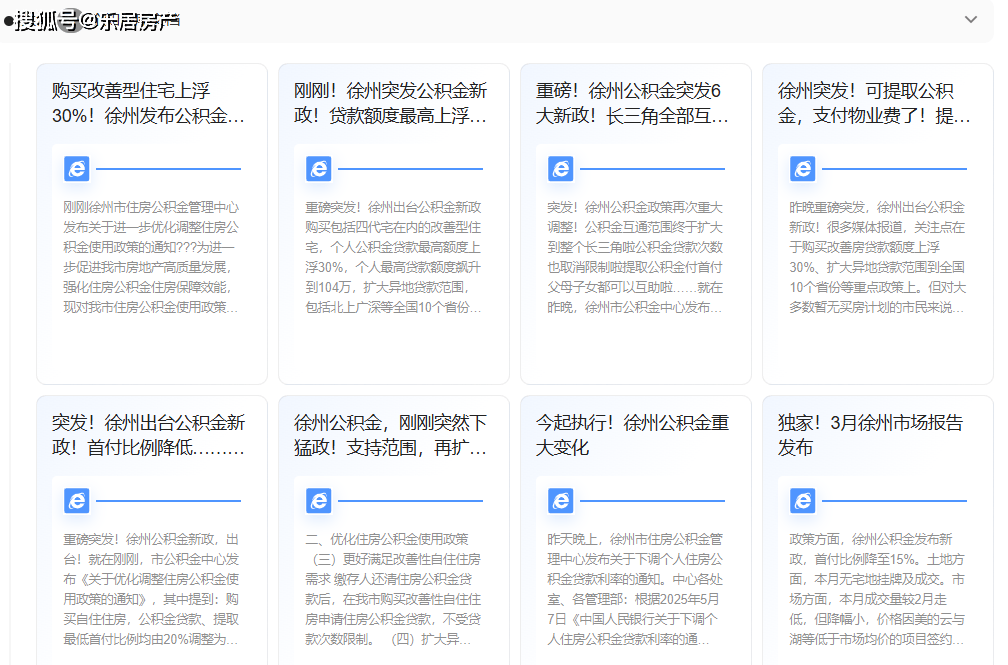
Task: Open headline 今起执行！徐州公积金重大变化
Action: pyautogui.click(x=634, y=435)
